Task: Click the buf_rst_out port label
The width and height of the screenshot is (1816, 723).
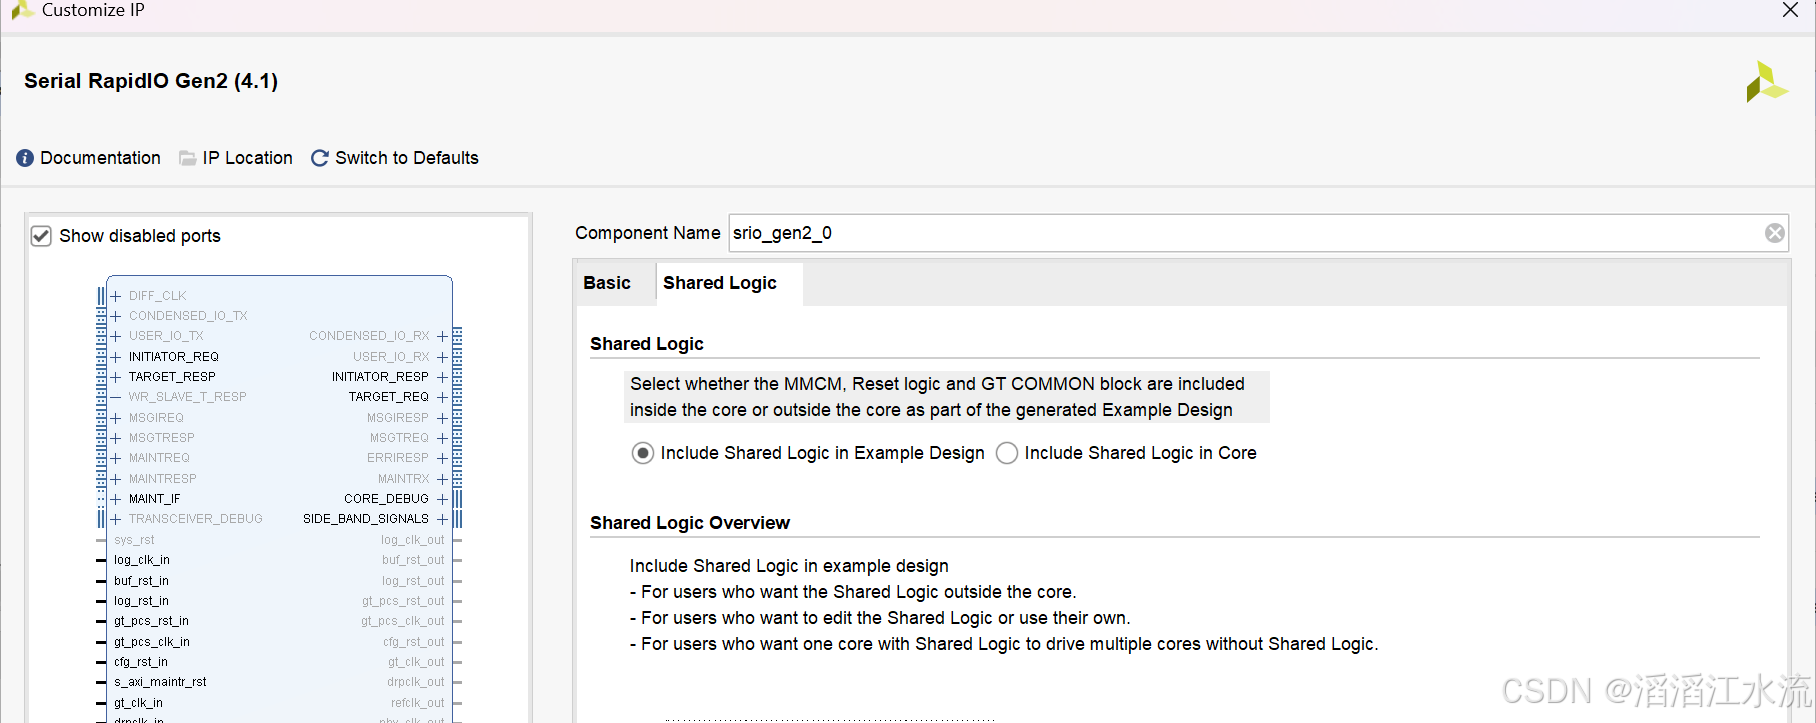Action: coord(413,560)
